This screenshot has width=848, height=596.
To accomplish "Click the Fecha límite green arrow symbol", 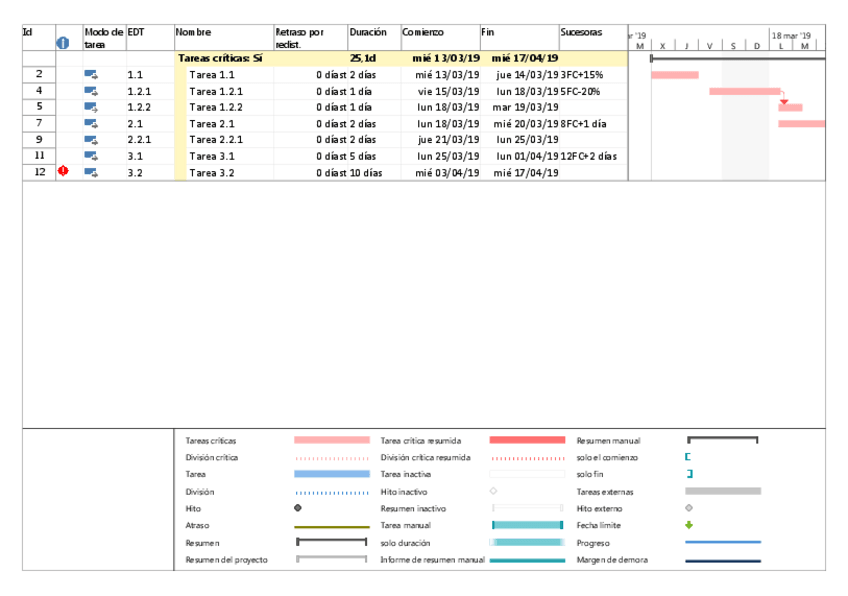I will [x=689, y=525].
